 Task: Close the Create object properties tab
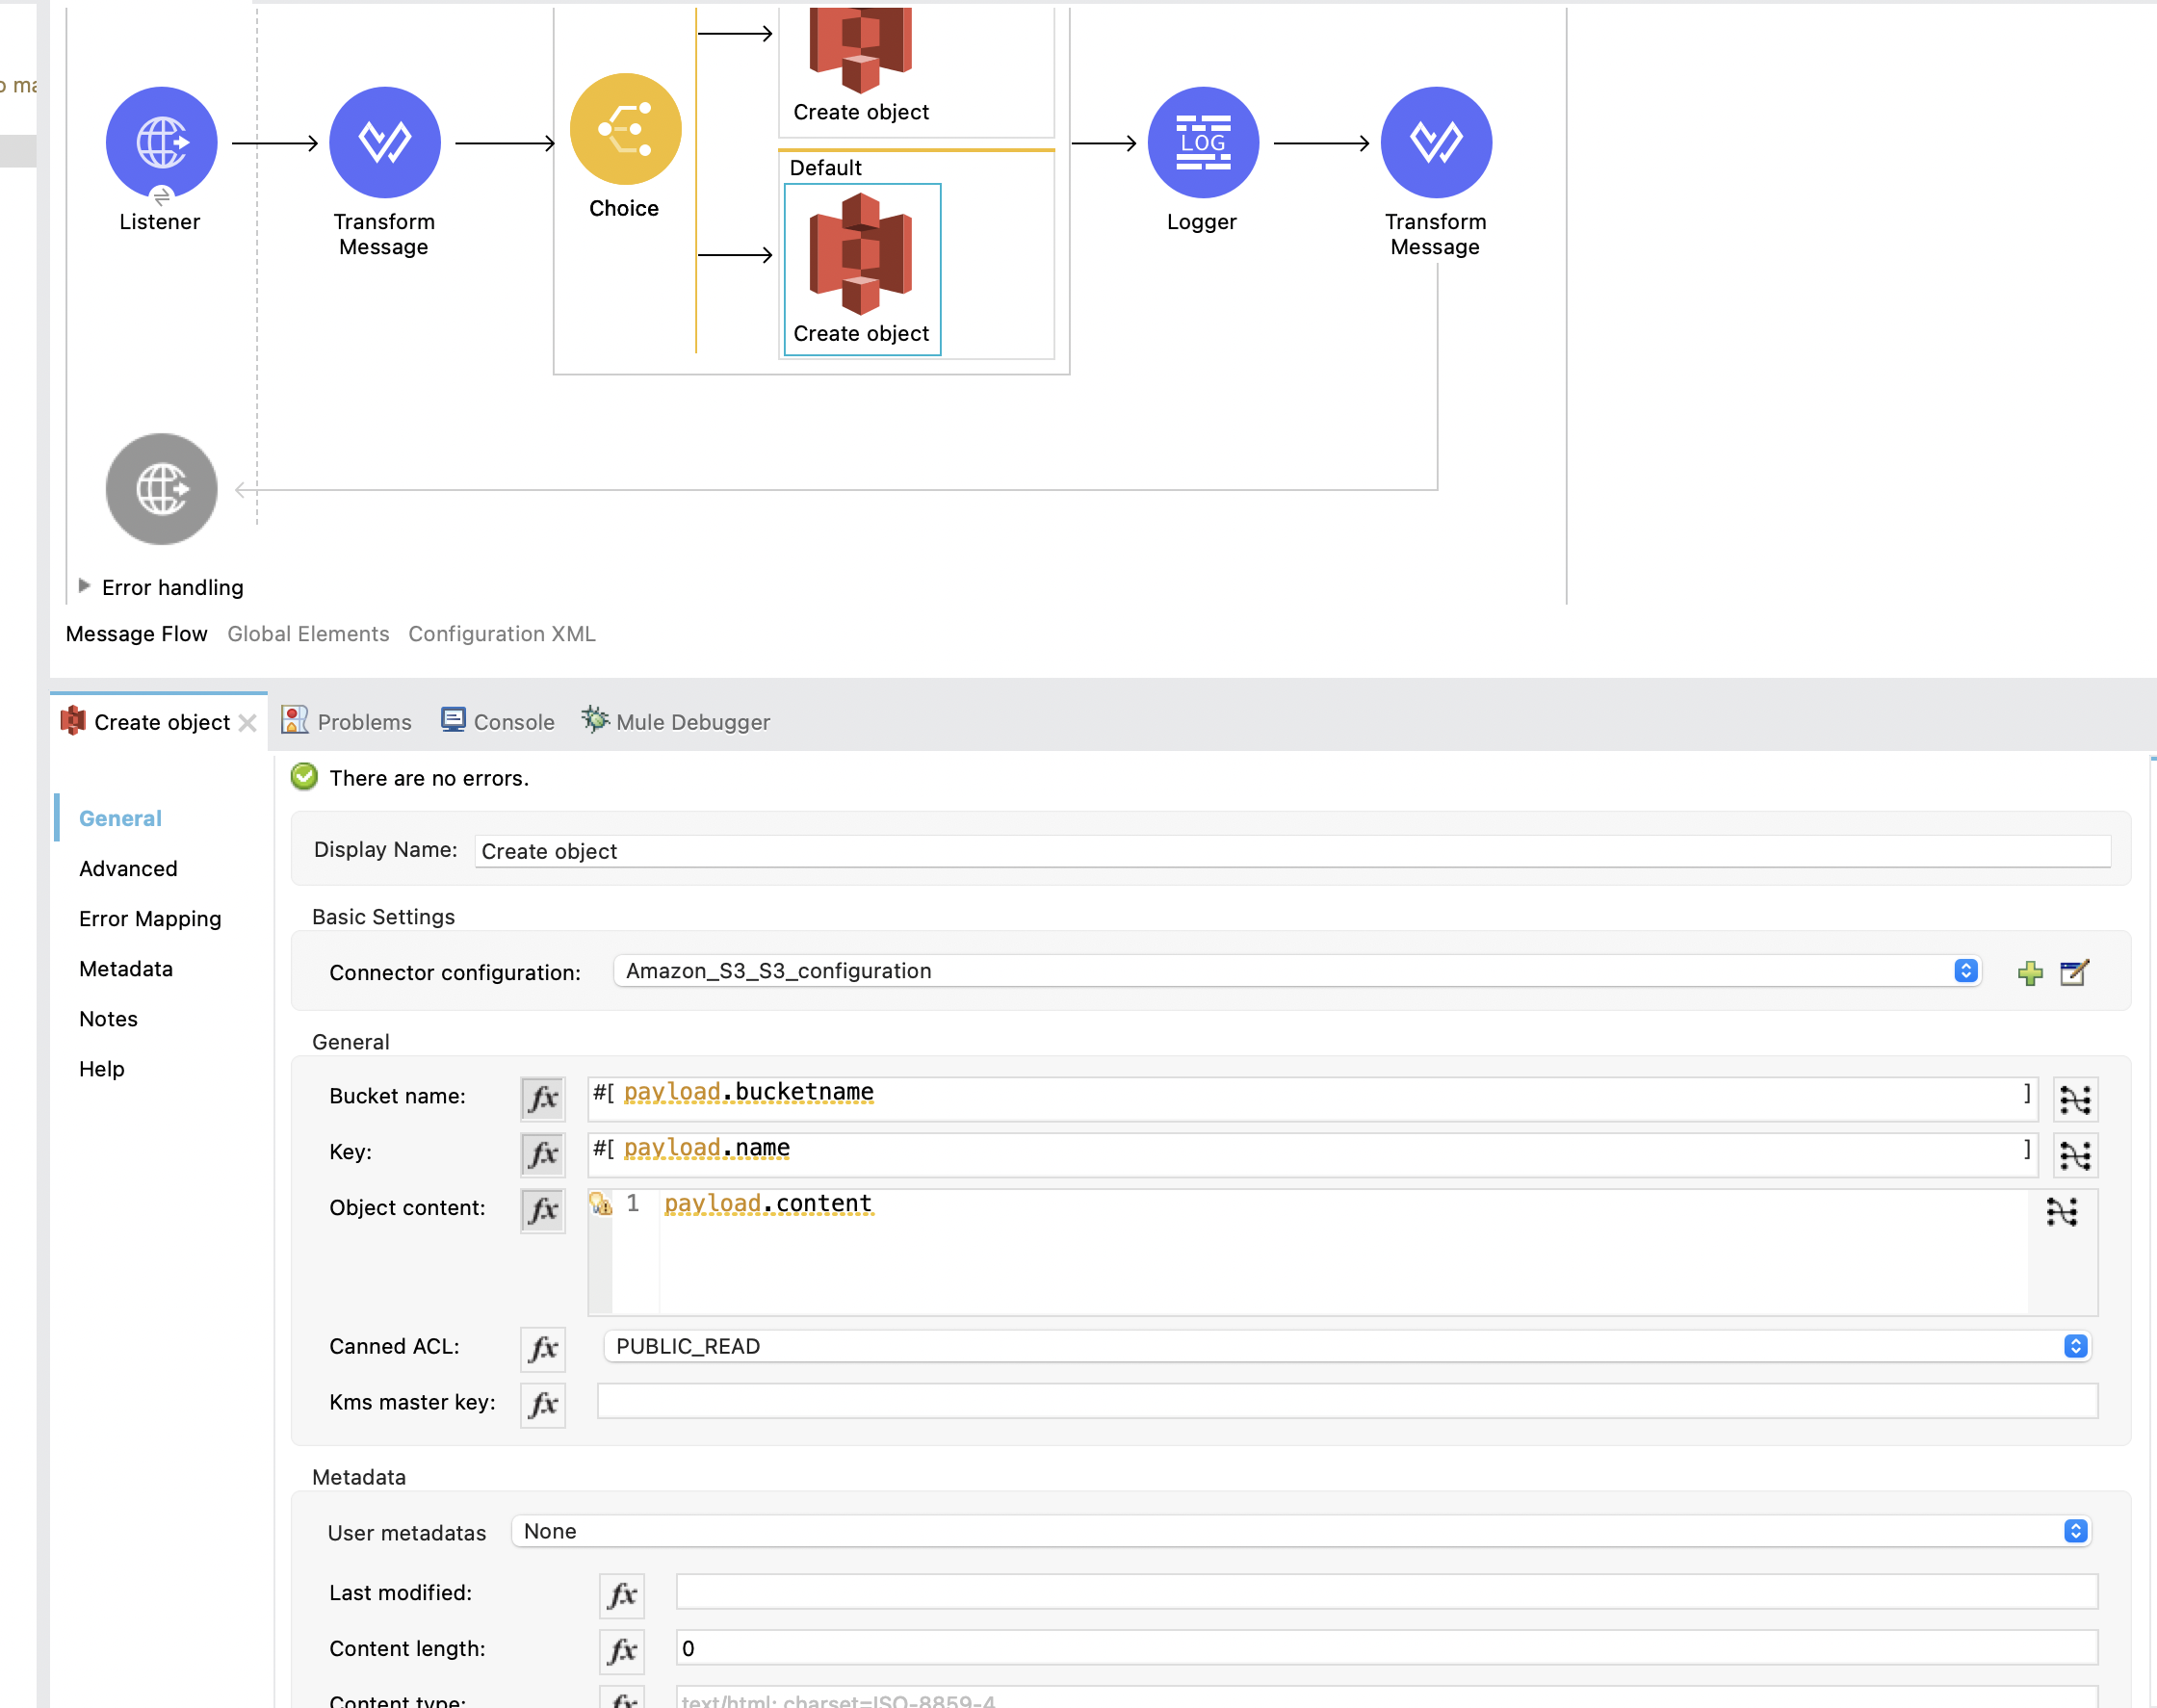pyautogui.click(x=248, y=722)
